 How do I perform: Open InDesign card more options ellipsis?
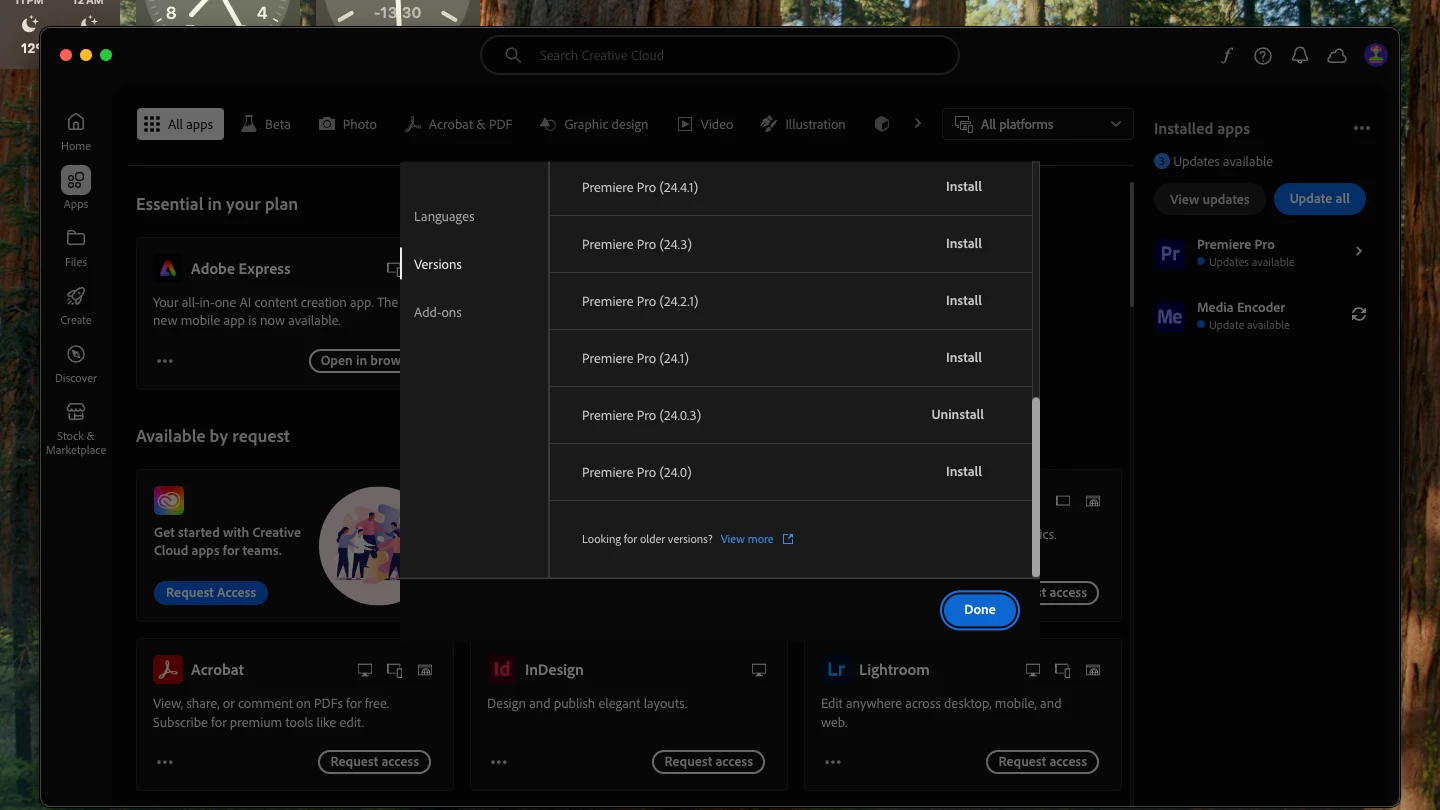click(499, 762)
